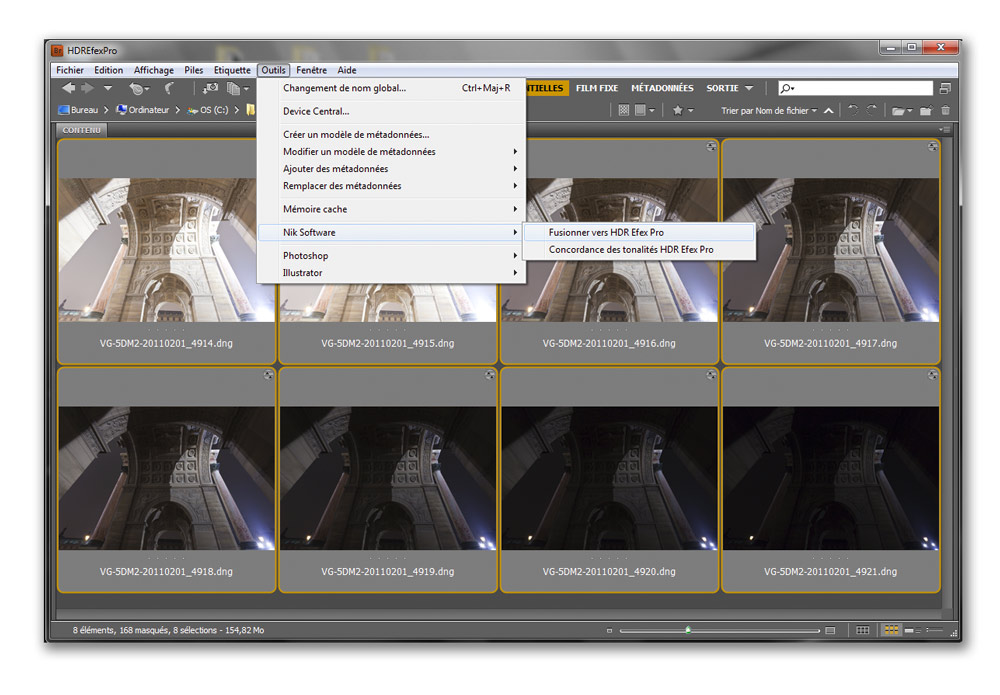Click the search input field
This screenshot has height=695, width=1000.
(855, 88)
